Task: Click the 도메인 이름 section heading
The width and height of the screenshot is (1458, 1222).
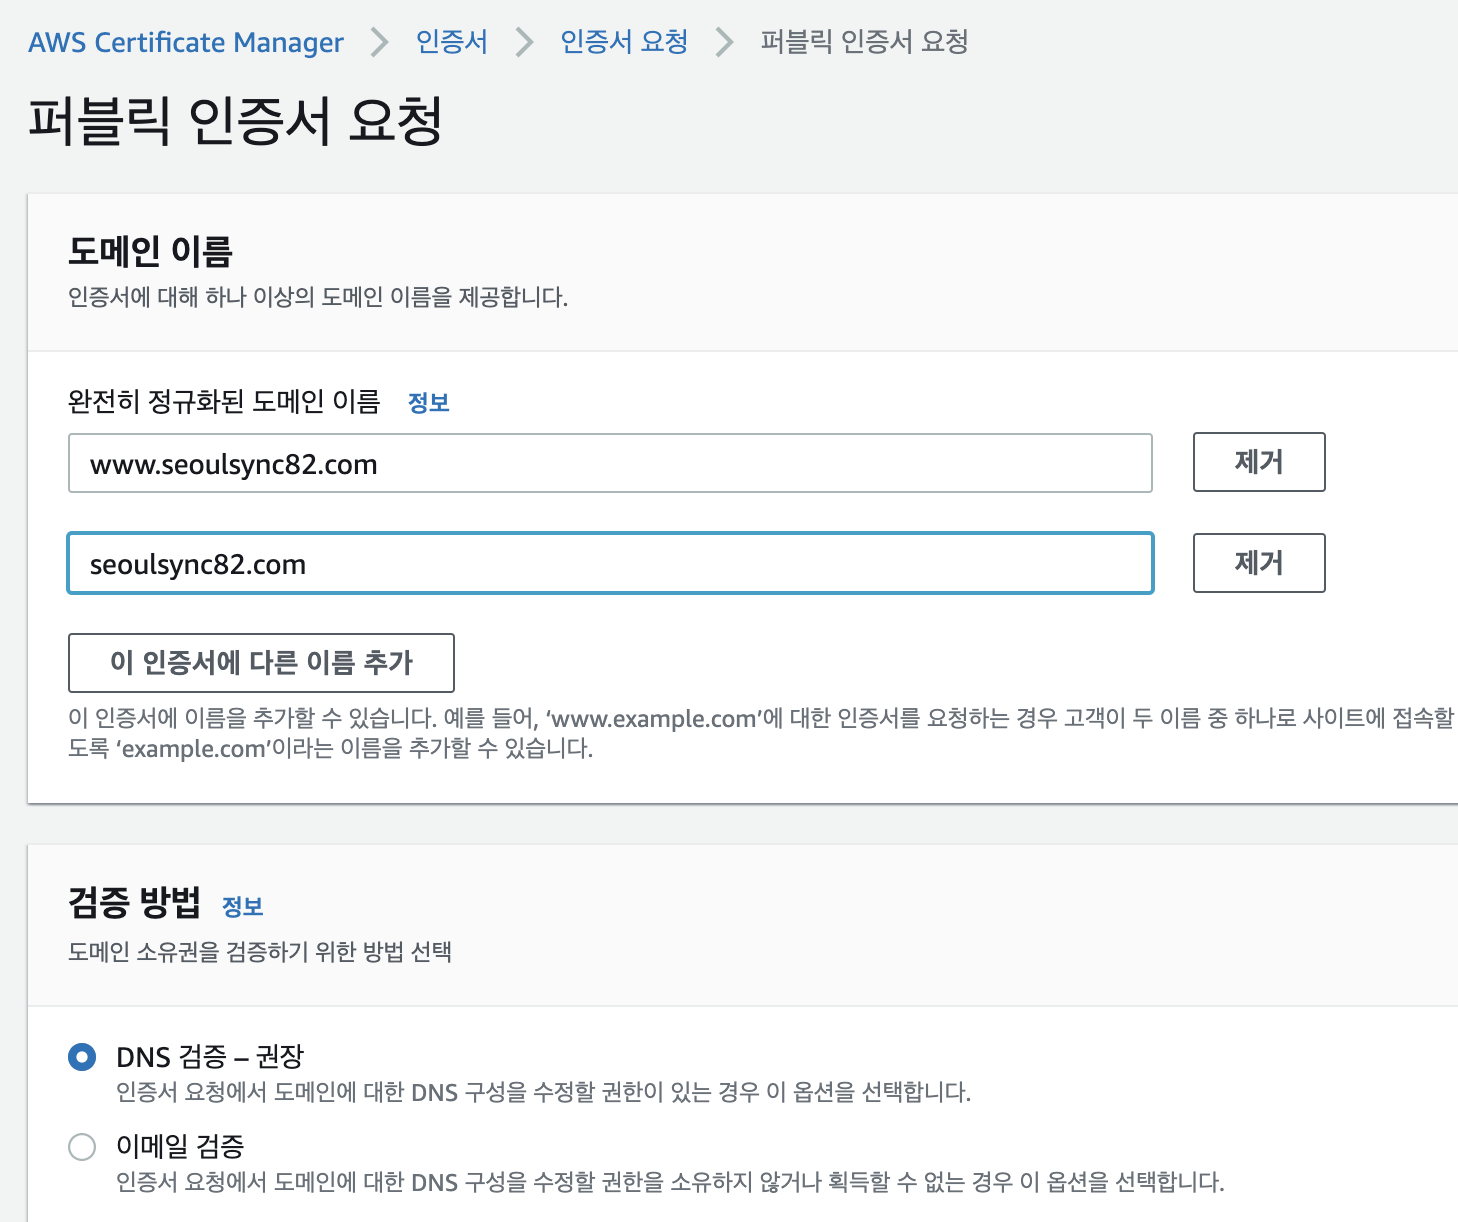Action: (x=150, y=251)
